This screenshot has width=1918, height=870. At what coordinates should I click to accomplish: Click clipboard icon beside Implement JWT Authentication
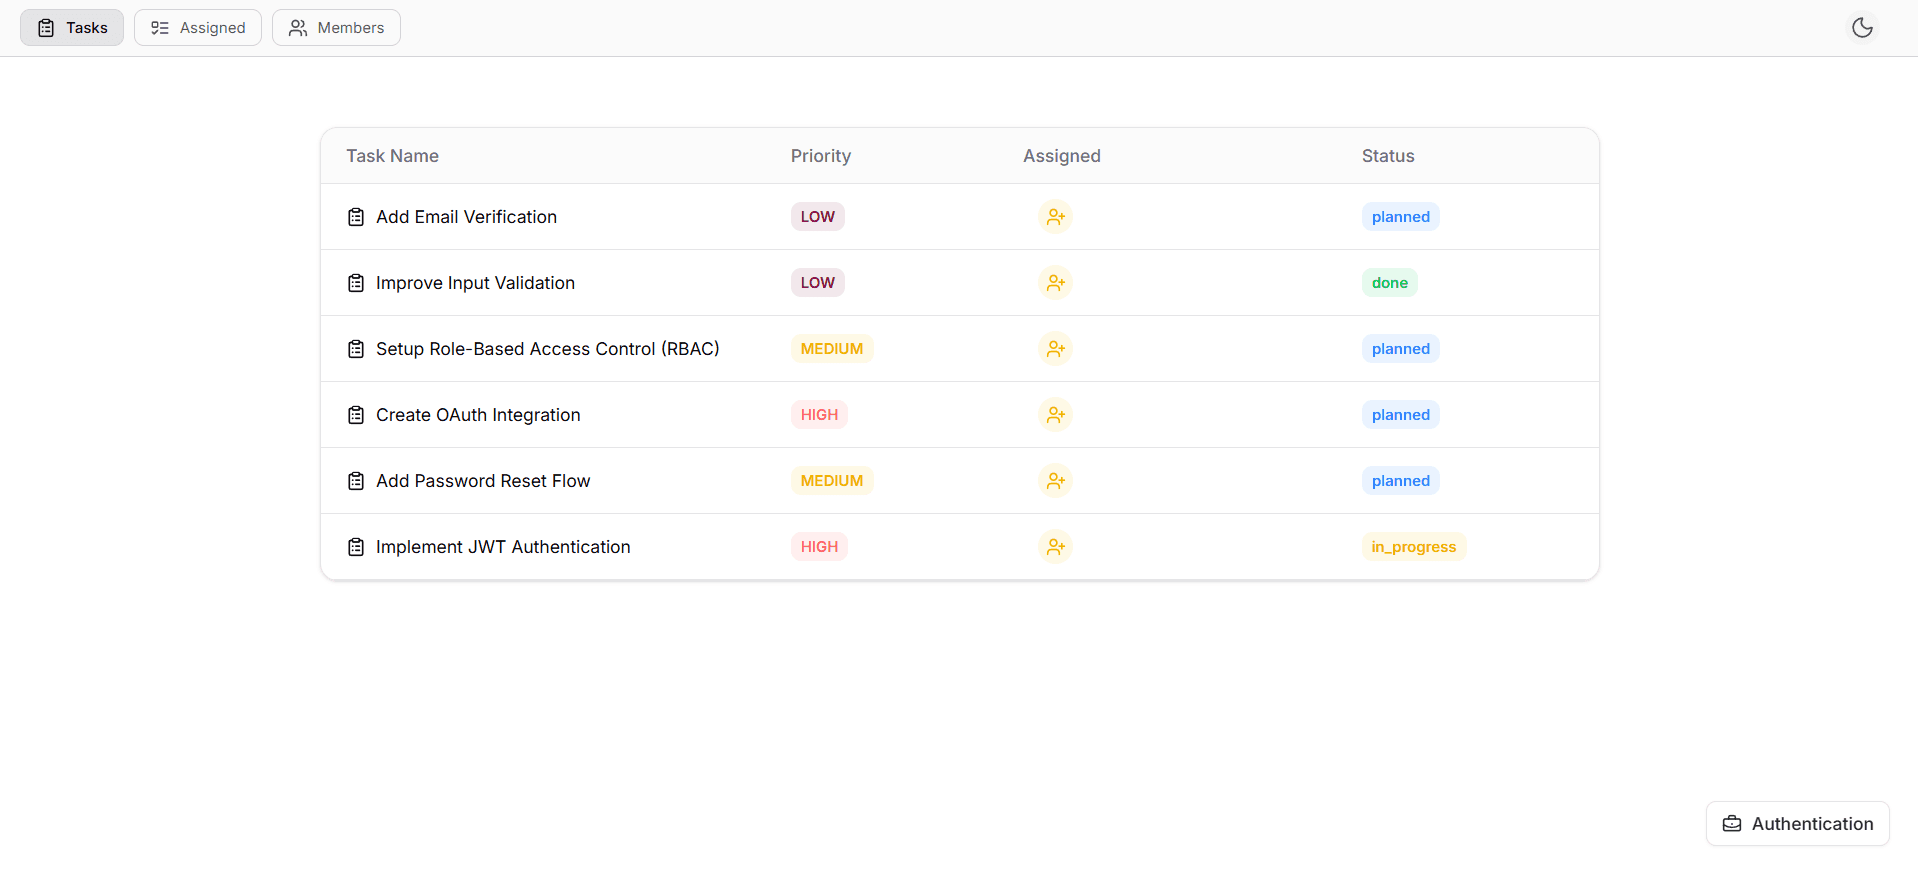click(356, 547)
